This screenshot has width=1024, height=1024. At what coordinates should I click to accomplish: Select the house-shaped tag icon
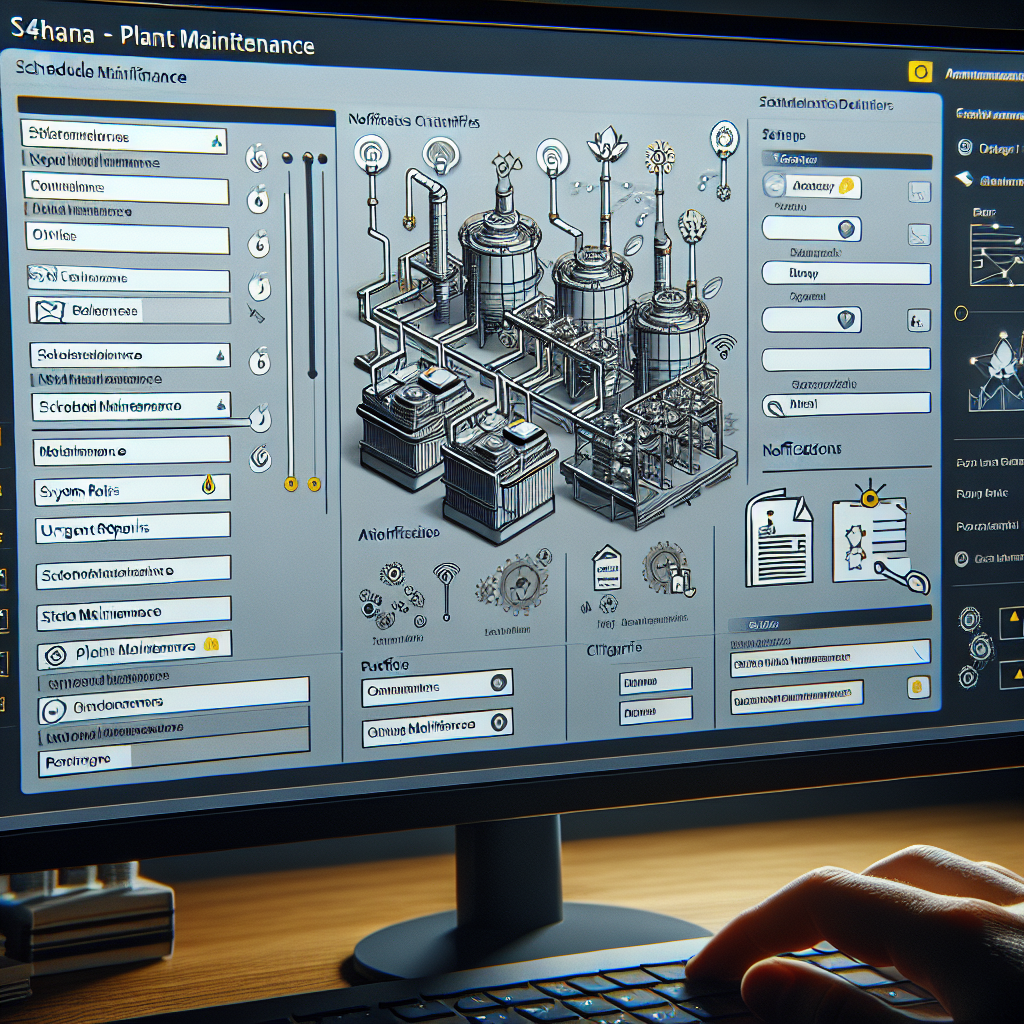coord(606,565)
